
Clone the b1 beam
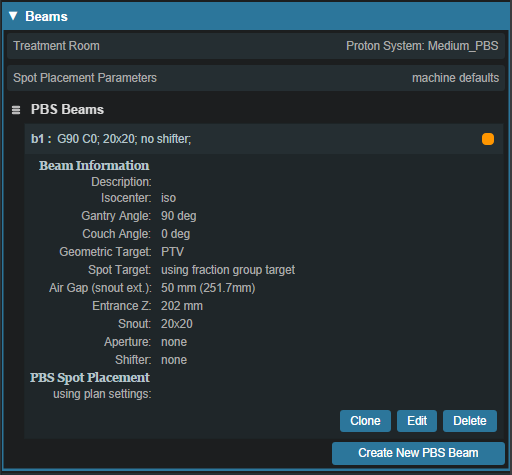click(x=365, y=421)
